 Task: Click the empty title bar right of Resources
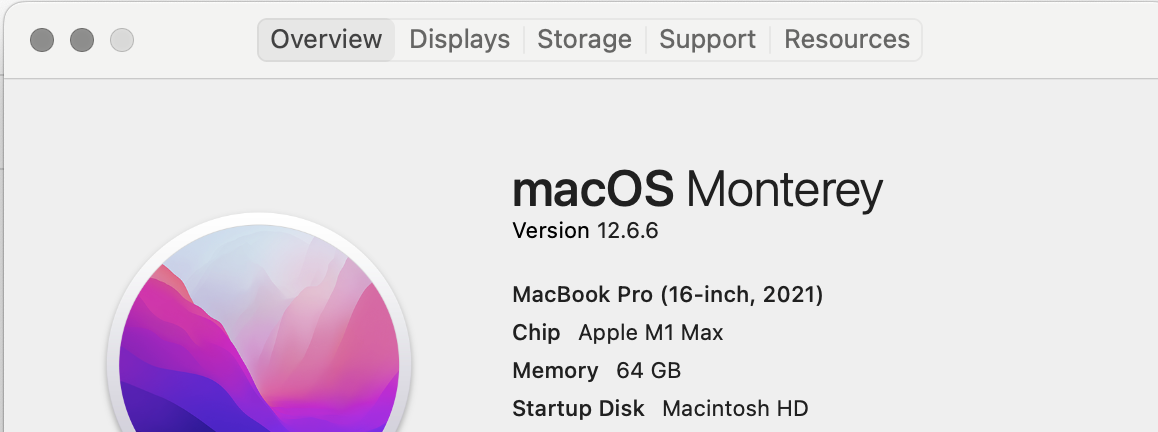coord(1038,39)
